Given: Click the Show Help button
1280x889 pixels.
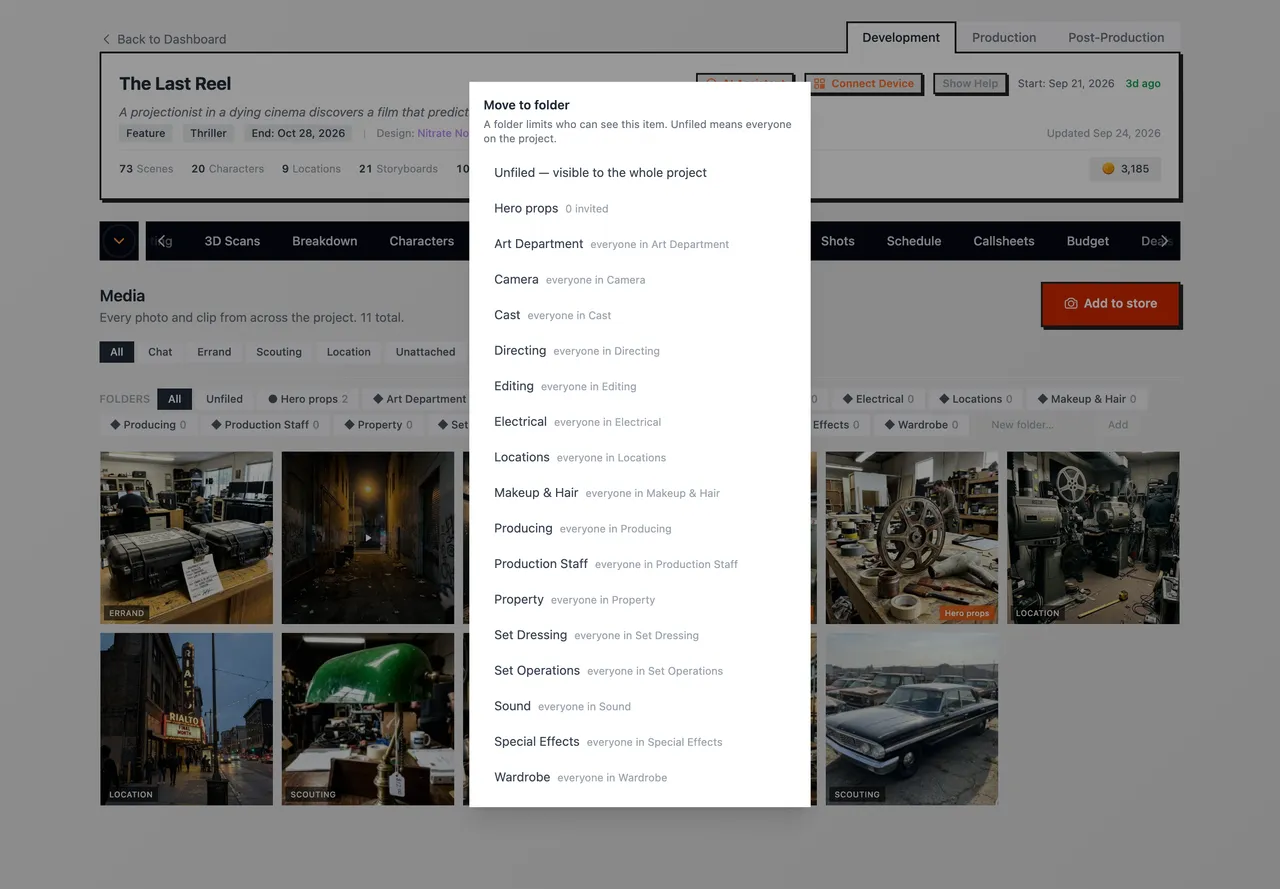Looking at the screenshot, I should pos(970,84).
